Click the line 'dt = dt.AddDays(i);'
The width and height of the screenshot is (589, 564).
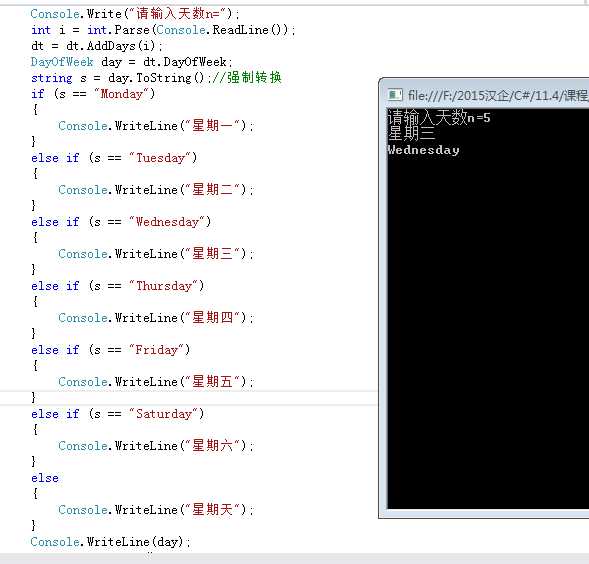pyautogui.click(x=97, y=46)
